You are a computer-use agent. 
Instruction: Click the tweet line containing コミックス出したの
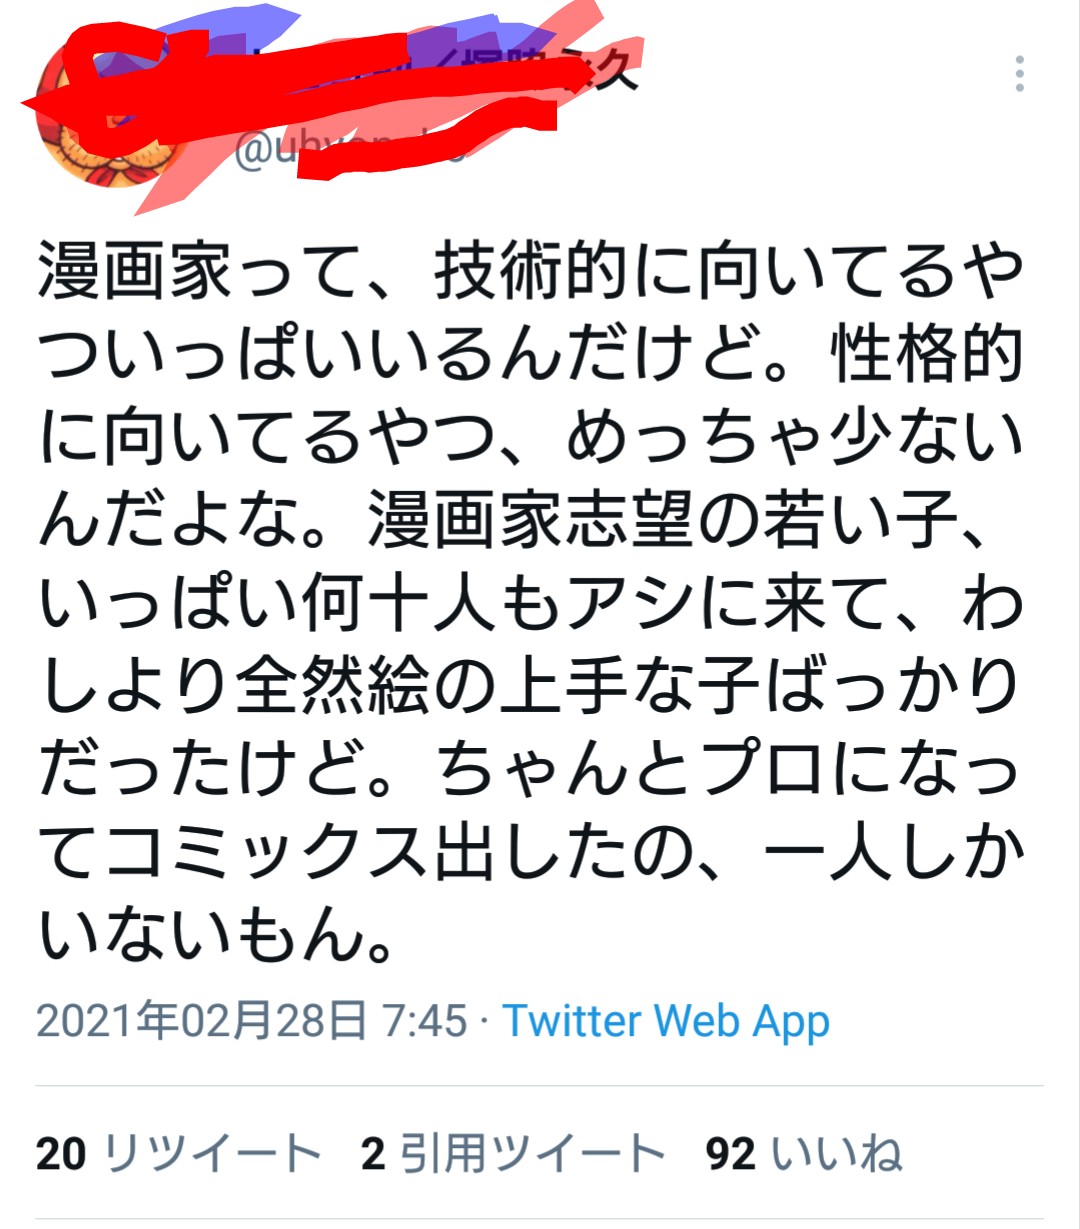[x=530, y=854]
